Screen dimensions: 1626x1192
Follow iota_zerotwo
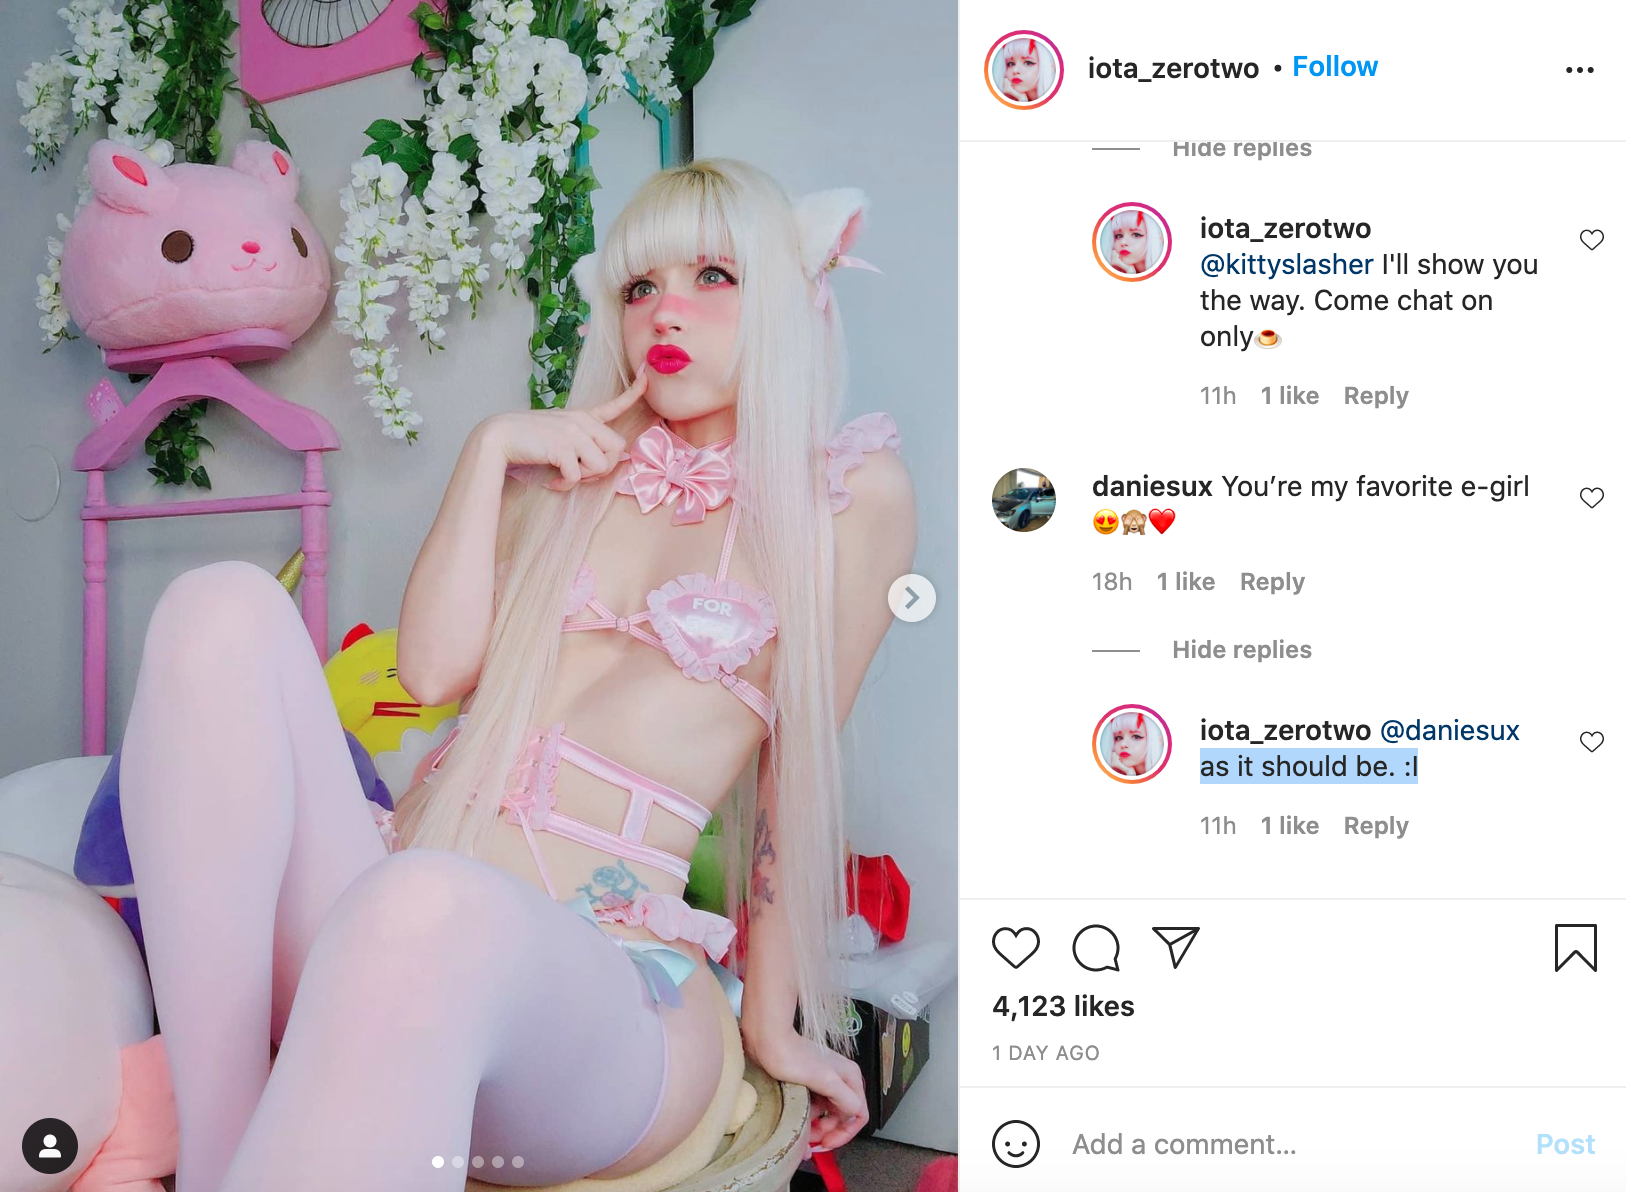(x=1335, y=67)
